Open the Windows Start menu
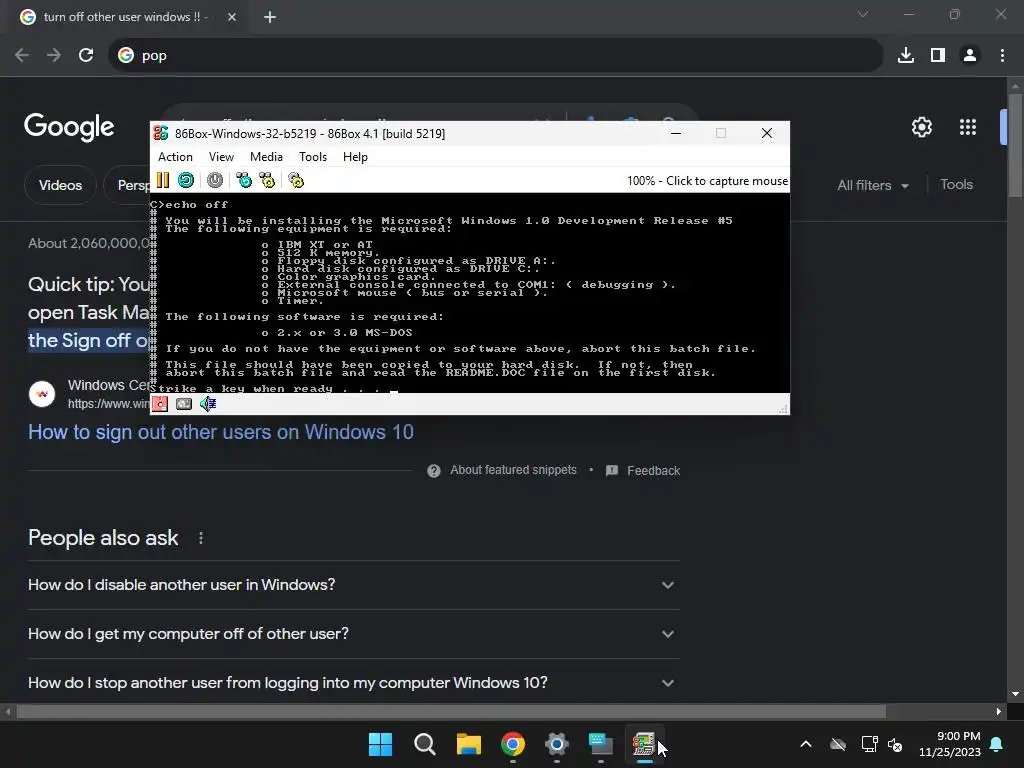 click(x=380, y=744)
